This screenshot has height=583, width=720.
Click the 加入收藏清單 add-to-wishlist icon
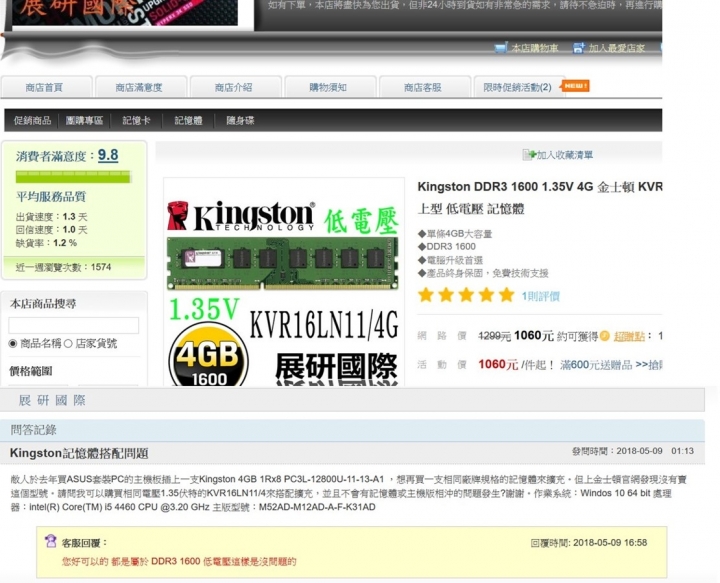click(x=529, y=155)
